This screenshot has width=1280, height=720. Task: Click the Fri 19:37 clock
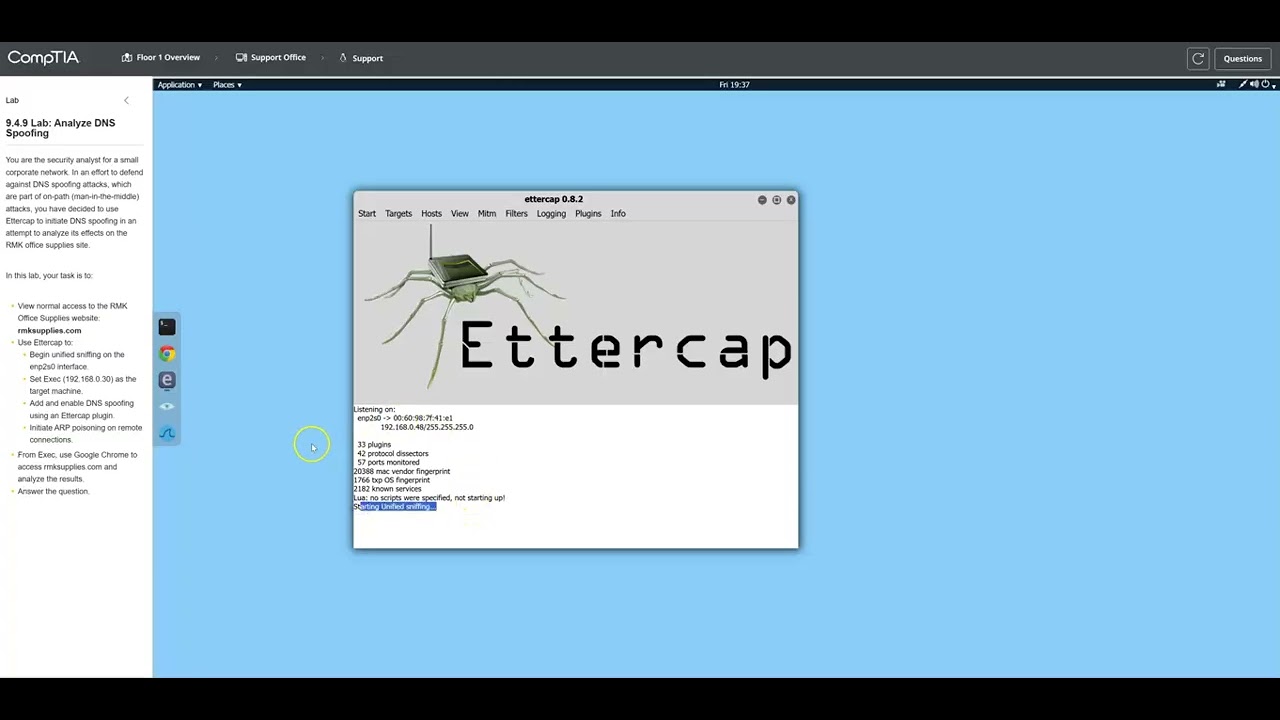pos(734,85)
